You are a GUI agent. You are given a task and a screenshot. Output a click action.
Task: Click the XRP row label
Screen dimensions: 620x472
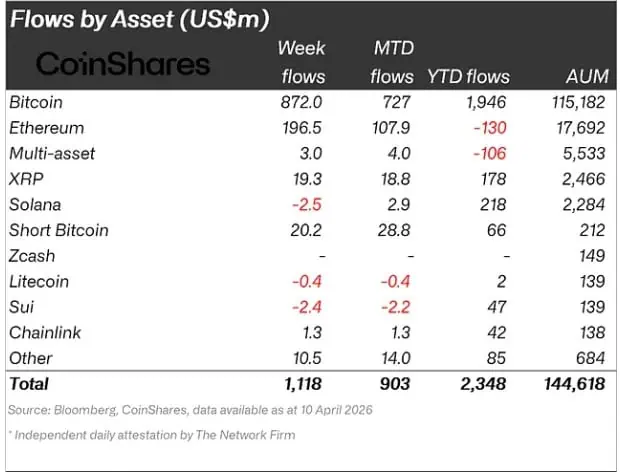coord(26,179)
